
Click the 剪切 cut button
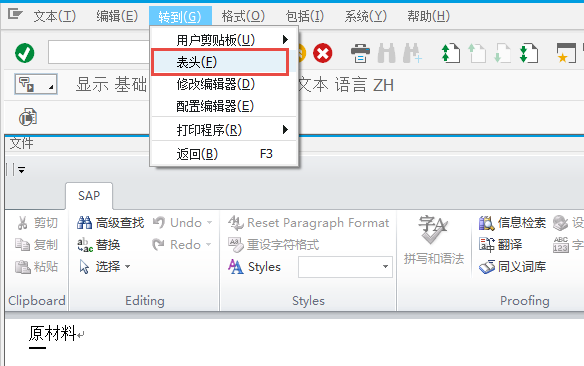[37, 223]
